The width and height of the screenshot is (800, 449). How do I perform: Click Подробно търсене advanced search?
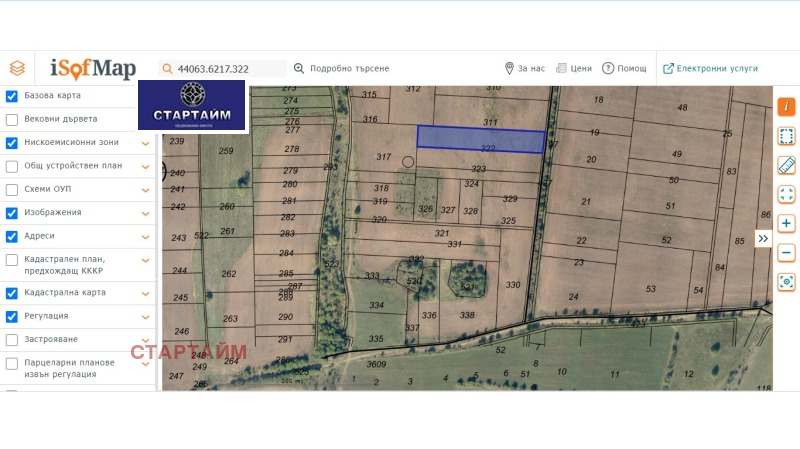click(x=342, y=68)
